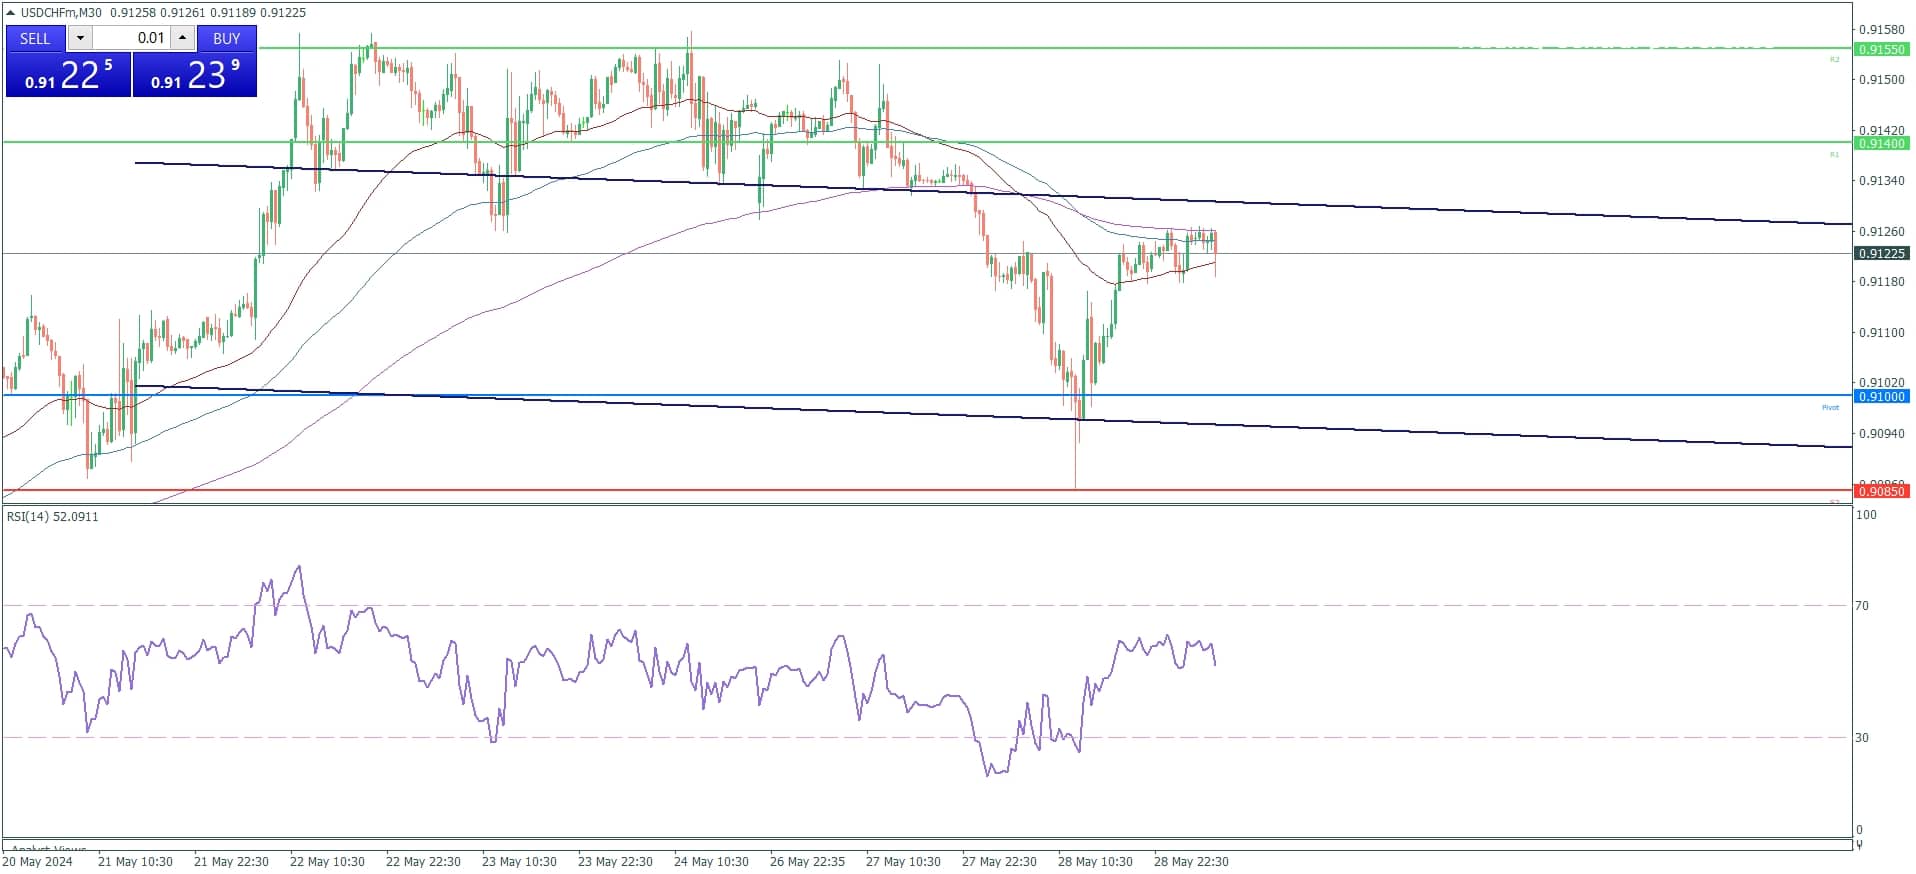This screenshot has height=874, width=1916.
Task: Click the current price 0.91225 label
Action: pyautogui.click(x=1882, y=254)
